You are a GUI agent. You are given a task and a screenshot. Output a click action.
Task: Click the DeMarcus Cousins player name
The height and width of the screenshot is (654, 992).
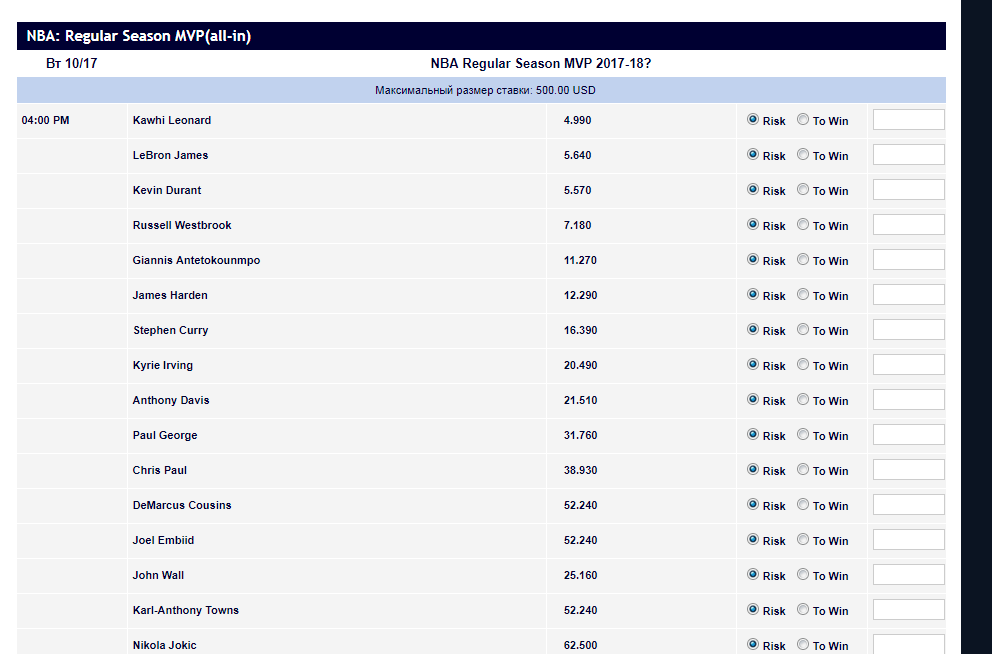tap(182, 505)
